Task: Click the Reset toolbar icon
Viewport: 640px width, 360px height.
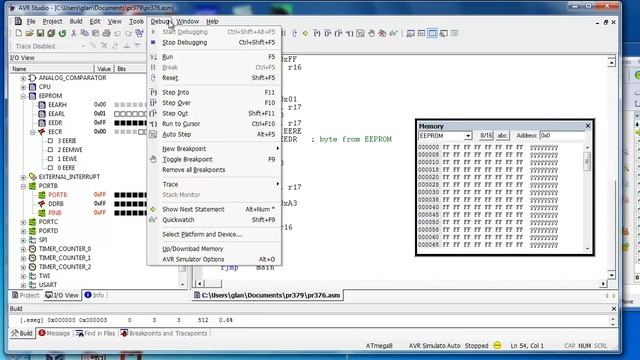Action: tap(295, 33)
